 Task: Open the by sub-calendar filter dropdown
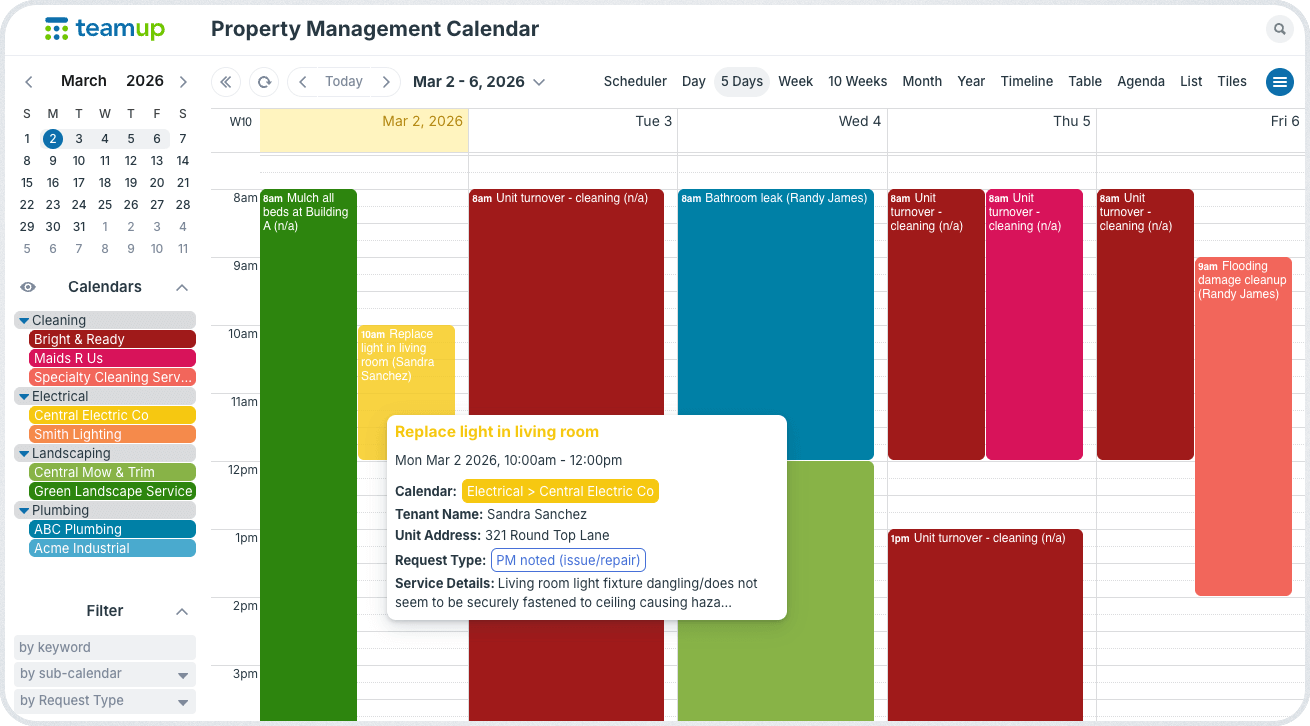[105, 674]
